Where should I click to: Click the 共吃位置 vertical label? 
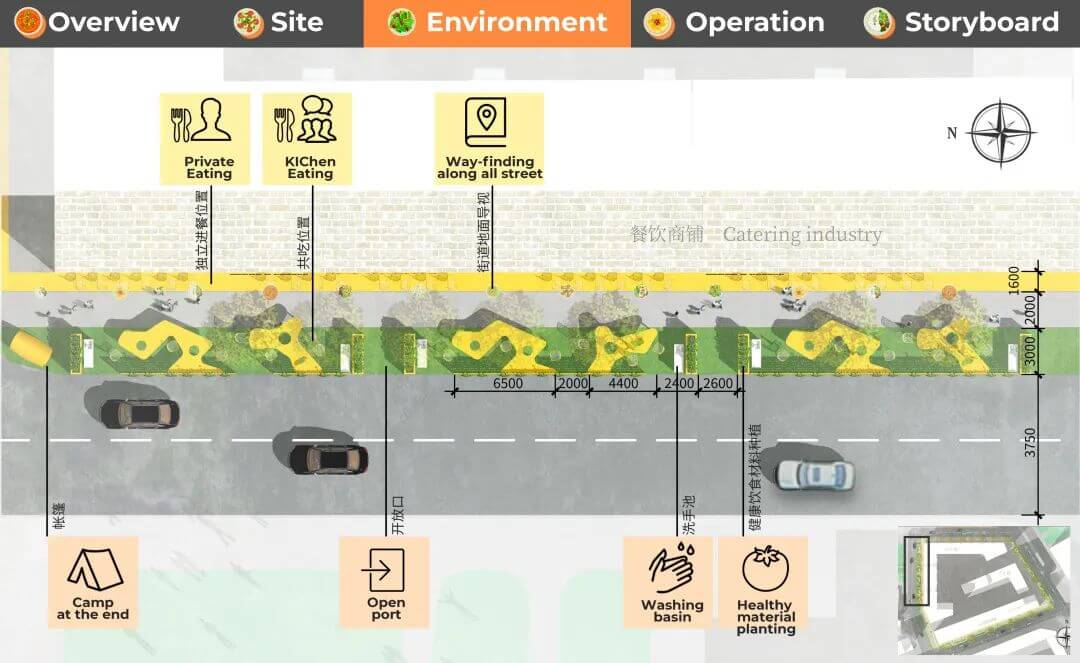304,242
